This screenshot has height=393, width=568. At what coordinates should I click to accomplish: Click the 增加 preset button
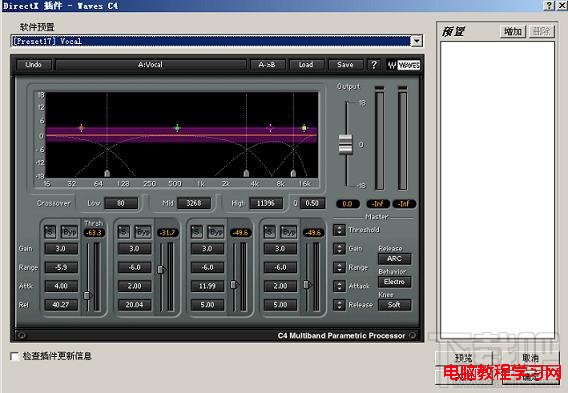[x=513, y=32]
